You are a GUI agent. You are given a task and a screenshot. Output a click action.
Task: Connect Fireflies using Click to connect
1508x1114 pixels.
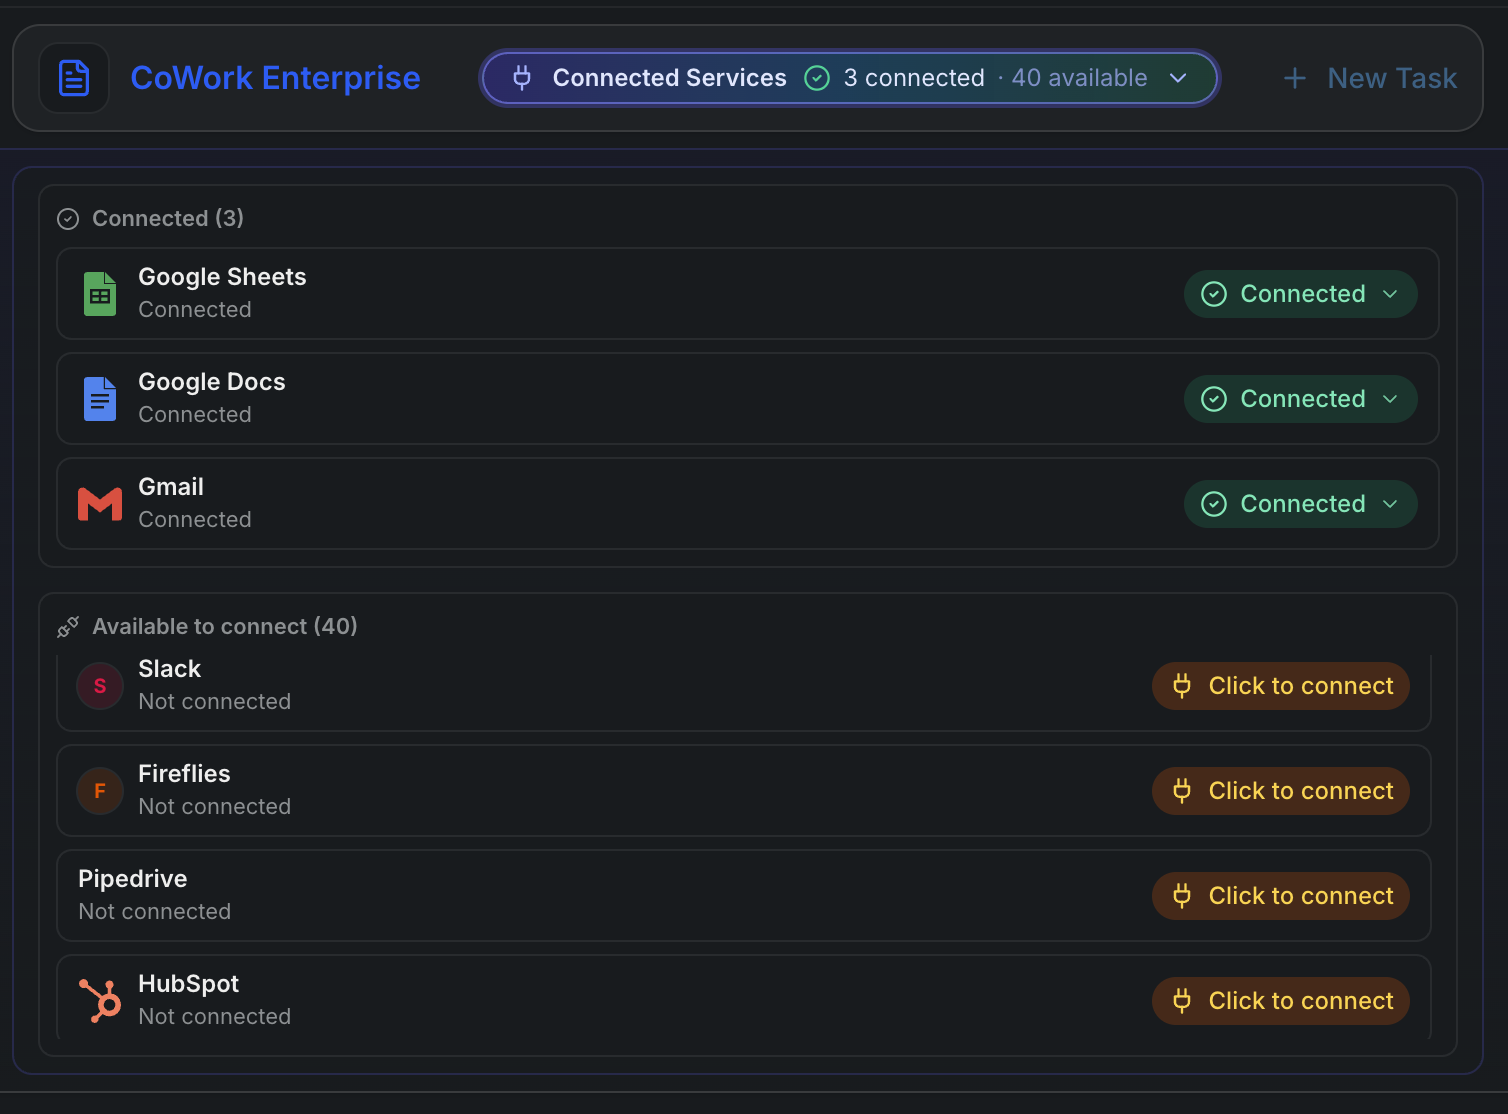[1280, 791]
